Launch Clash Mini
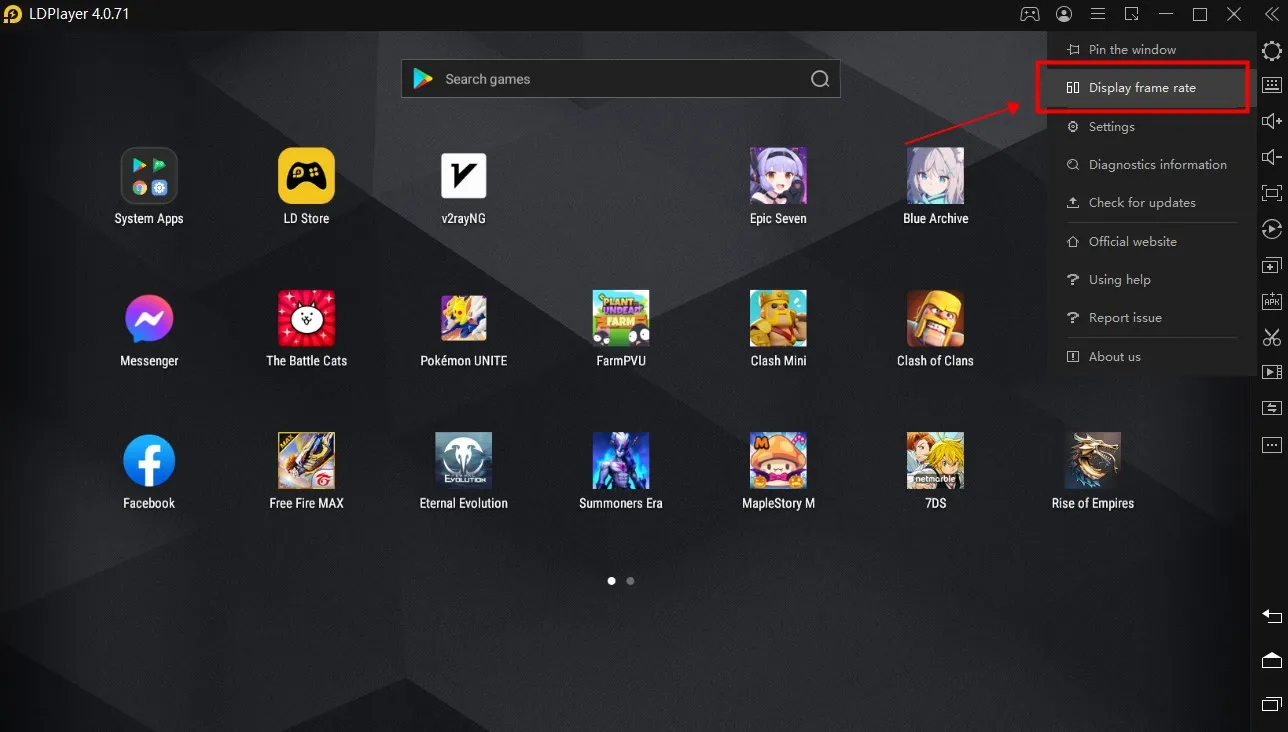The width and height of the screenshot is (1288, 732). click(778, 319)
